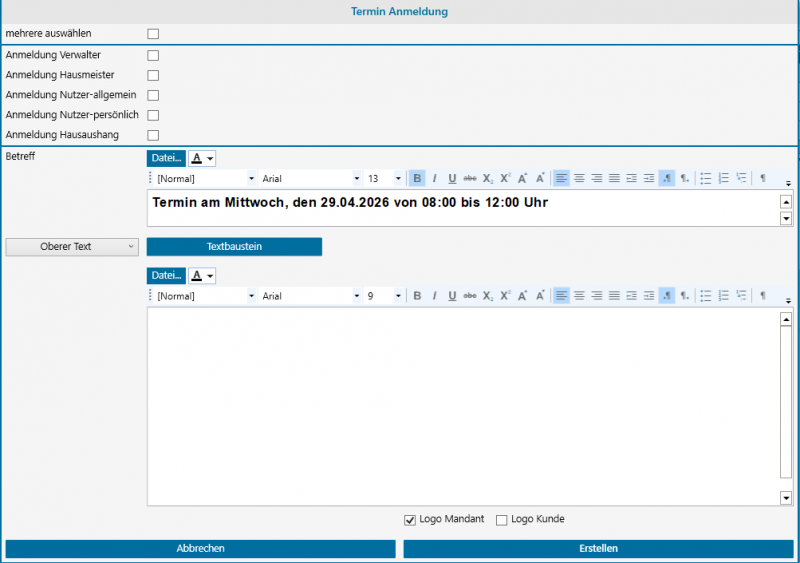The height and width of the screenshot is (563, 800).
Task: Apply superscript in the Betreff toolbar
Action: tap(505, 178)
